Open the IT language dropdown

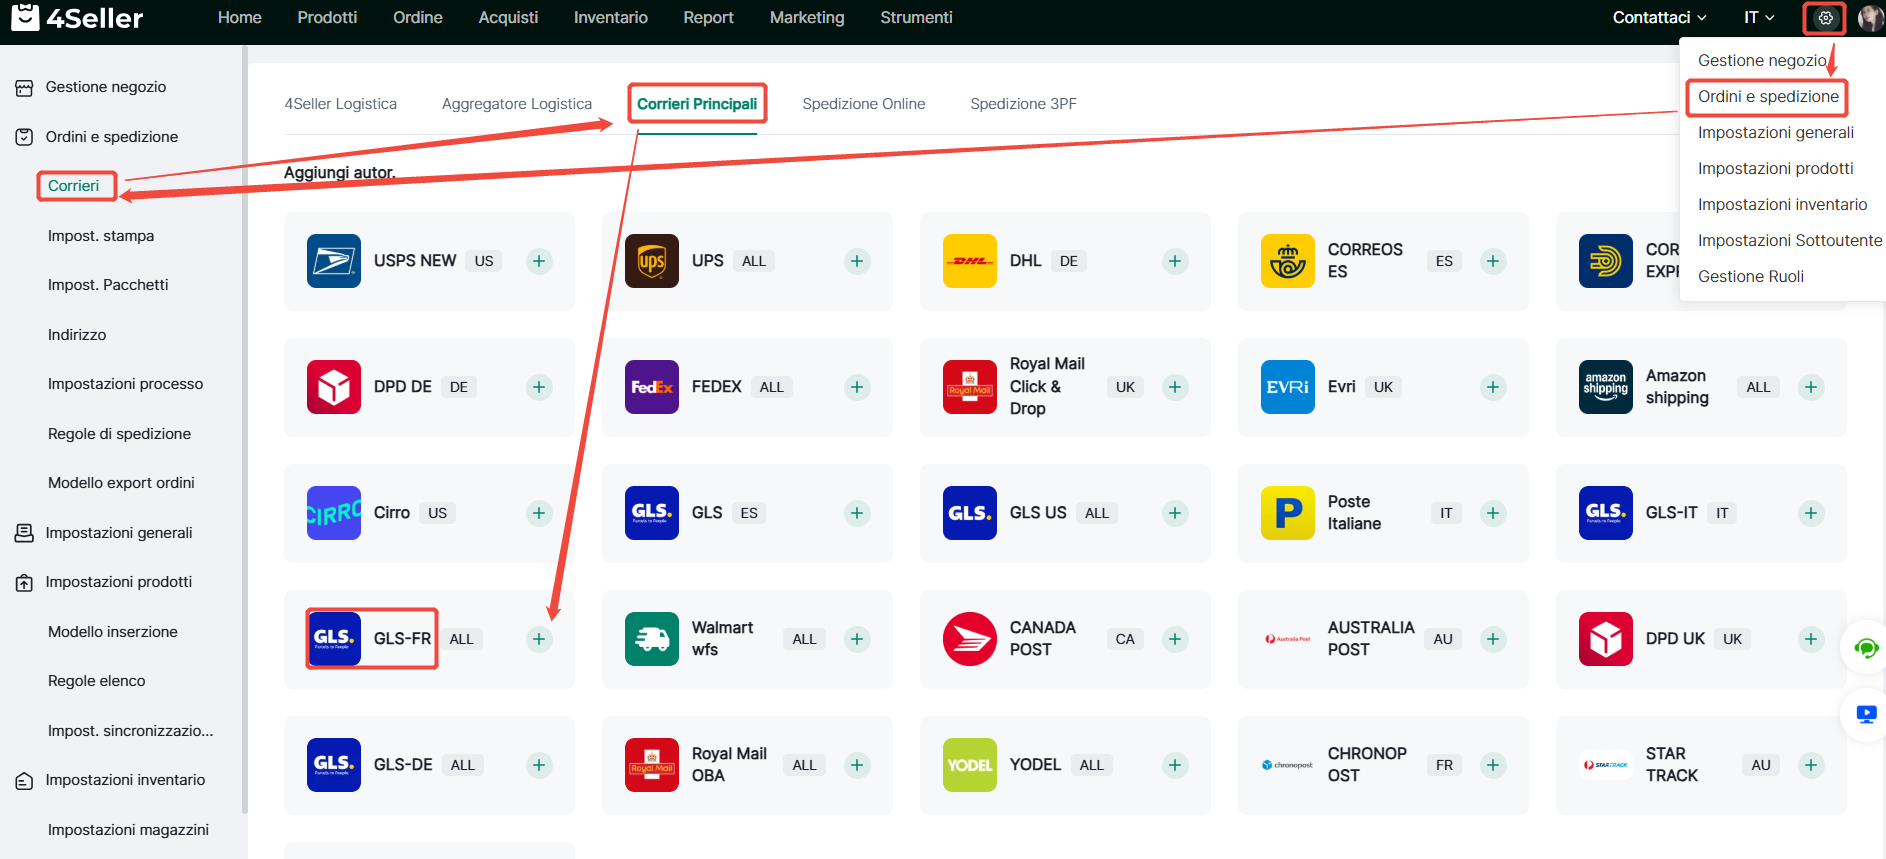pos(1759,17)
